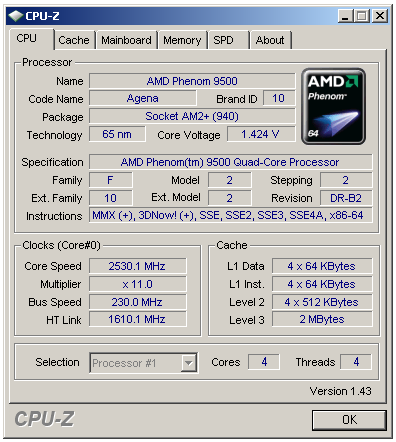This screenshot has width=396, height=442.
Task: Click the Core Speed value 2530.1 MHz
Action: tap(138, 266)
